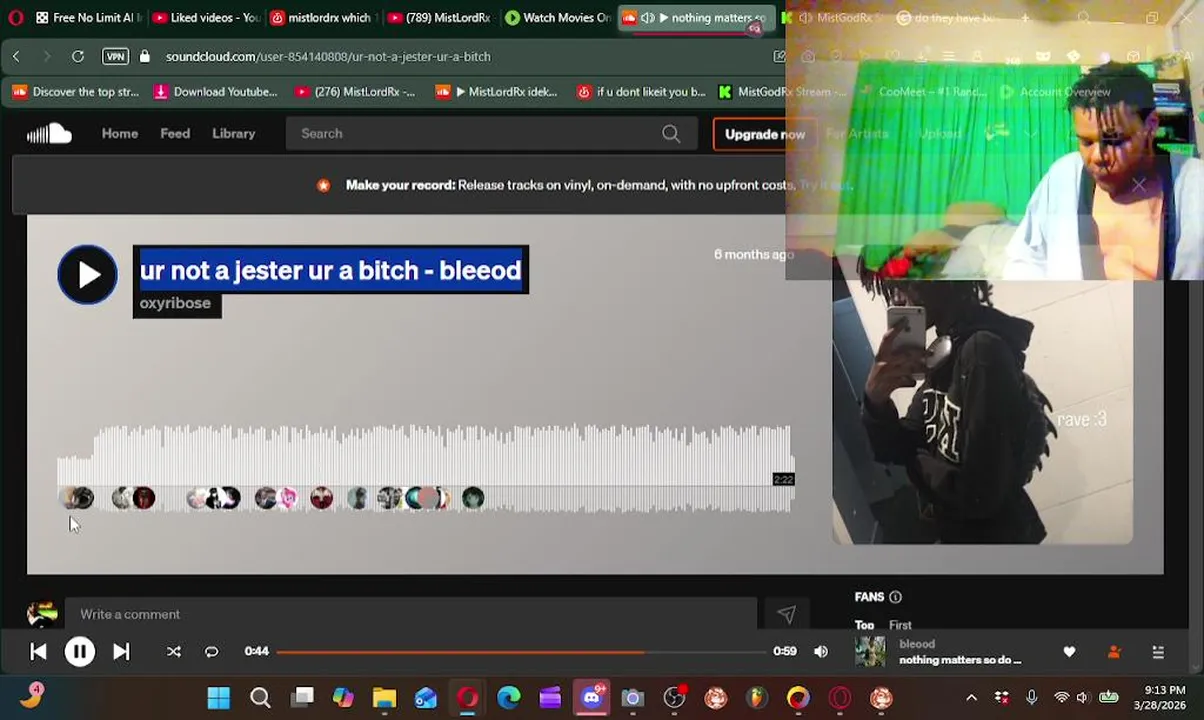Mute the volume with the speaker icon

[821, 652]
